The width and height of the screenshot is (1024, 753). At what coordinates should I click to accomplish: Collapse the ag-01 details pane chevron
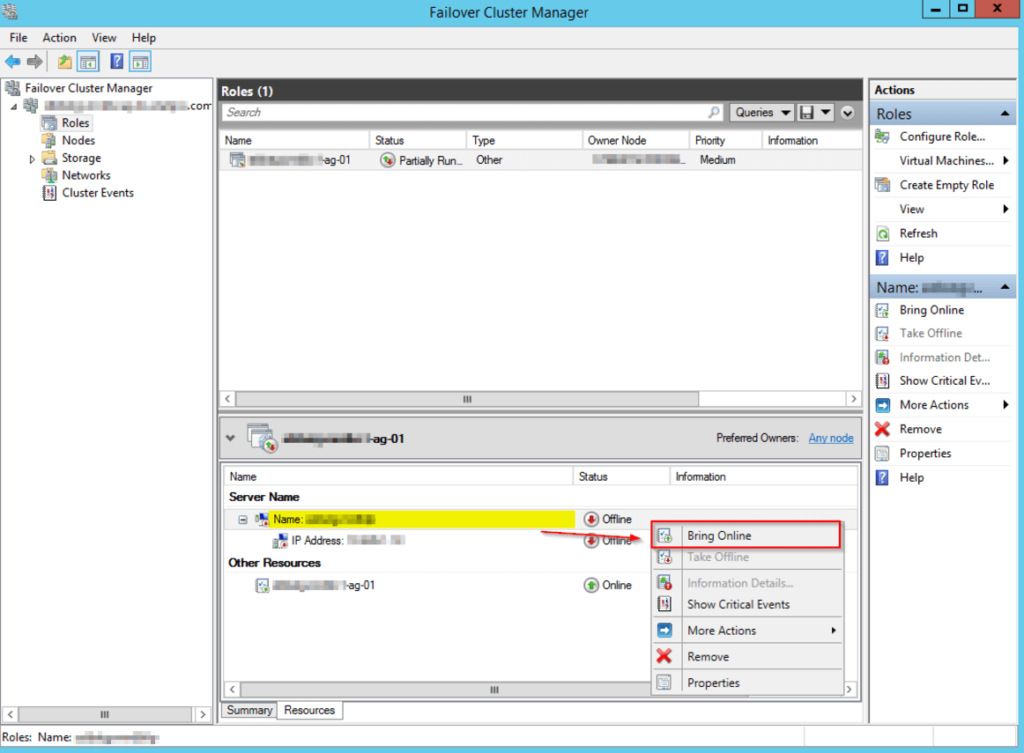point(231,438)
